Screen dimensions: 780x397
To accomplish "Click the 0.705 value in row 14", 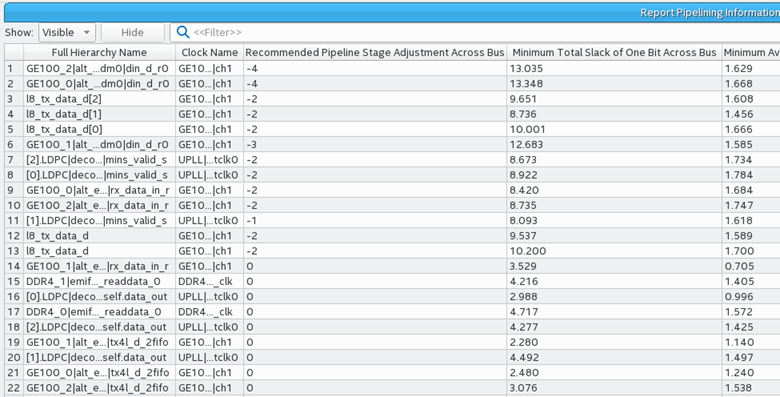I will (x=739, y=266).
